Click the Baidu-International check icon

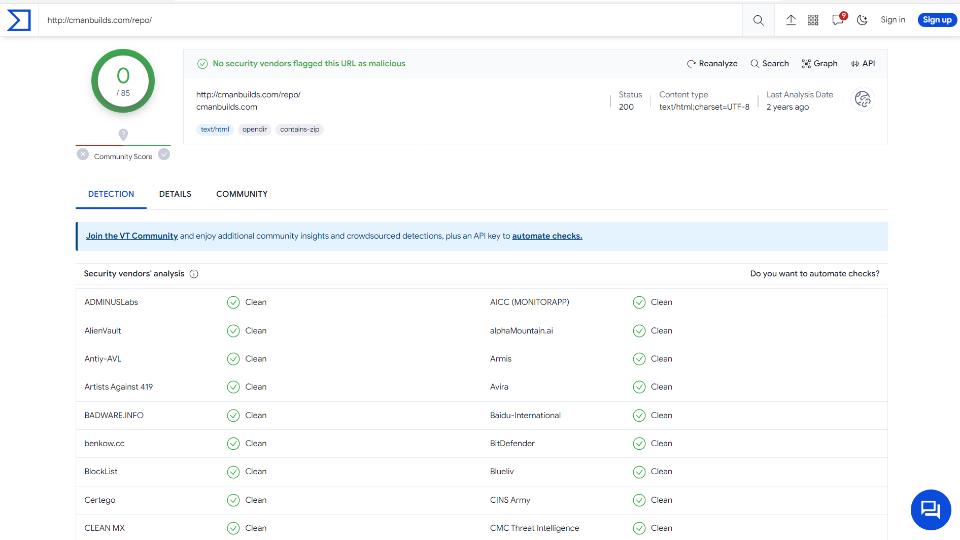(x=639, y=415)
